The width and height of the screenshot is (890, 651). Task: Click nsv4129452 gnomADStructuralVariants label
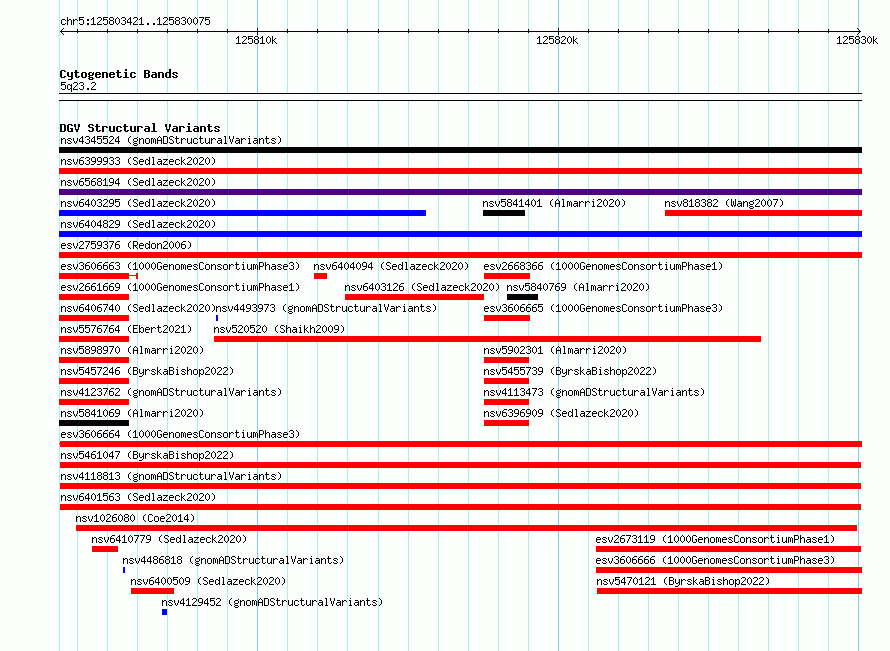click(x=272, y=602)
